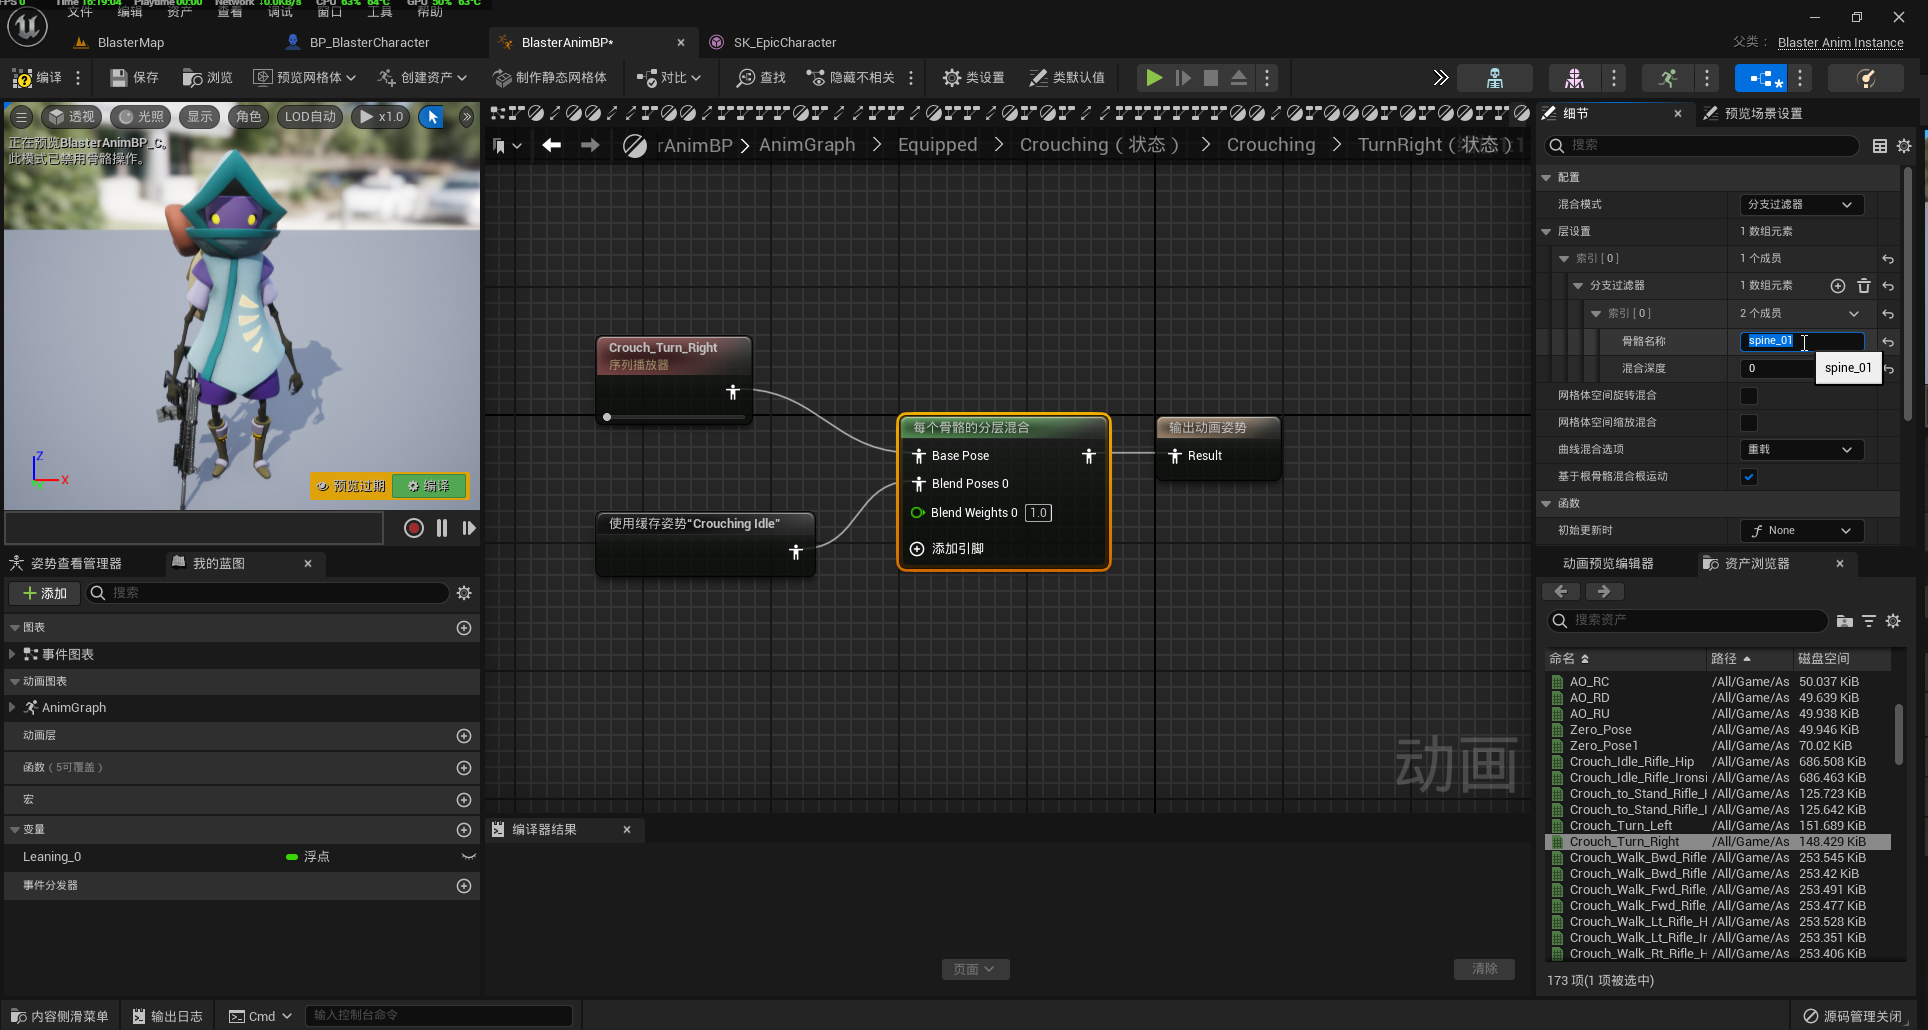Add a new variable with 变量 plus

(x=464, y=830)
